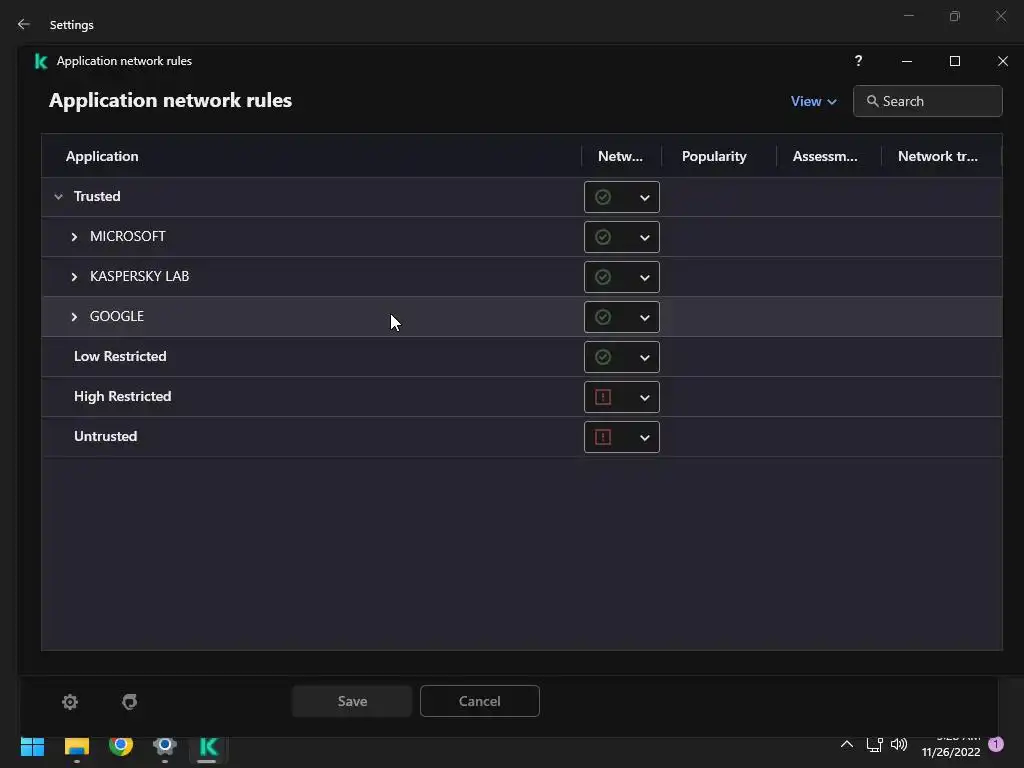The width and height of the screenshot is (1024, 768).
Task: Click the network icon in the system tray
Action: 874,744
